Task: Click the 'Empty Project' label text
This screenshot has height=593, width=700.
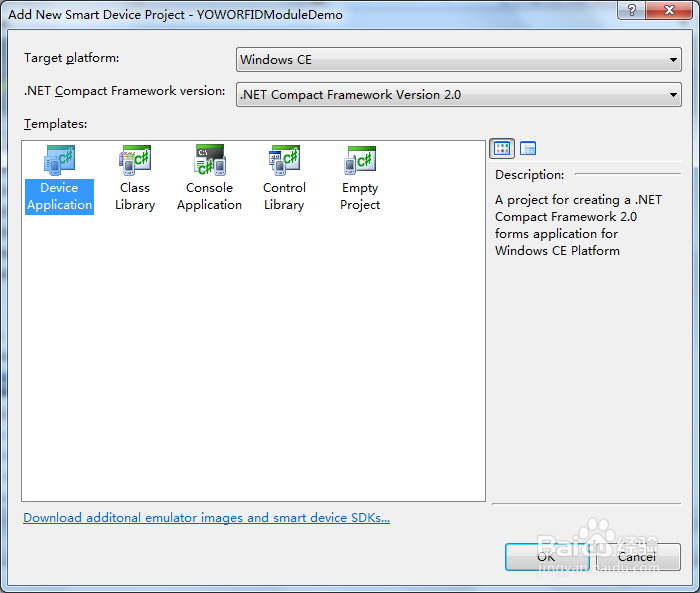Action: pyautogui.click(x=360, y=196)
